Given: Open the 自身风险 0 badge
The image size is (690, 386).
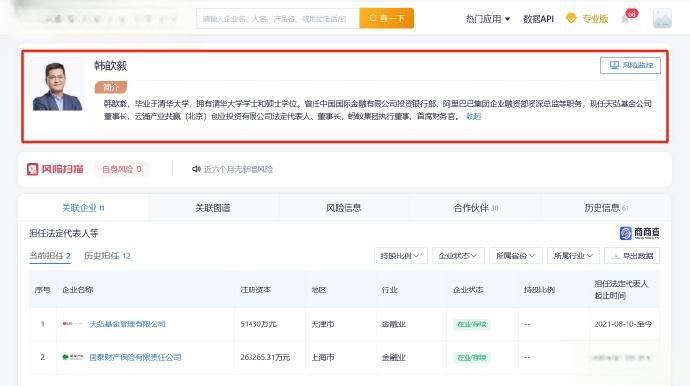Looking at the screenshot, I should (122, 169).
